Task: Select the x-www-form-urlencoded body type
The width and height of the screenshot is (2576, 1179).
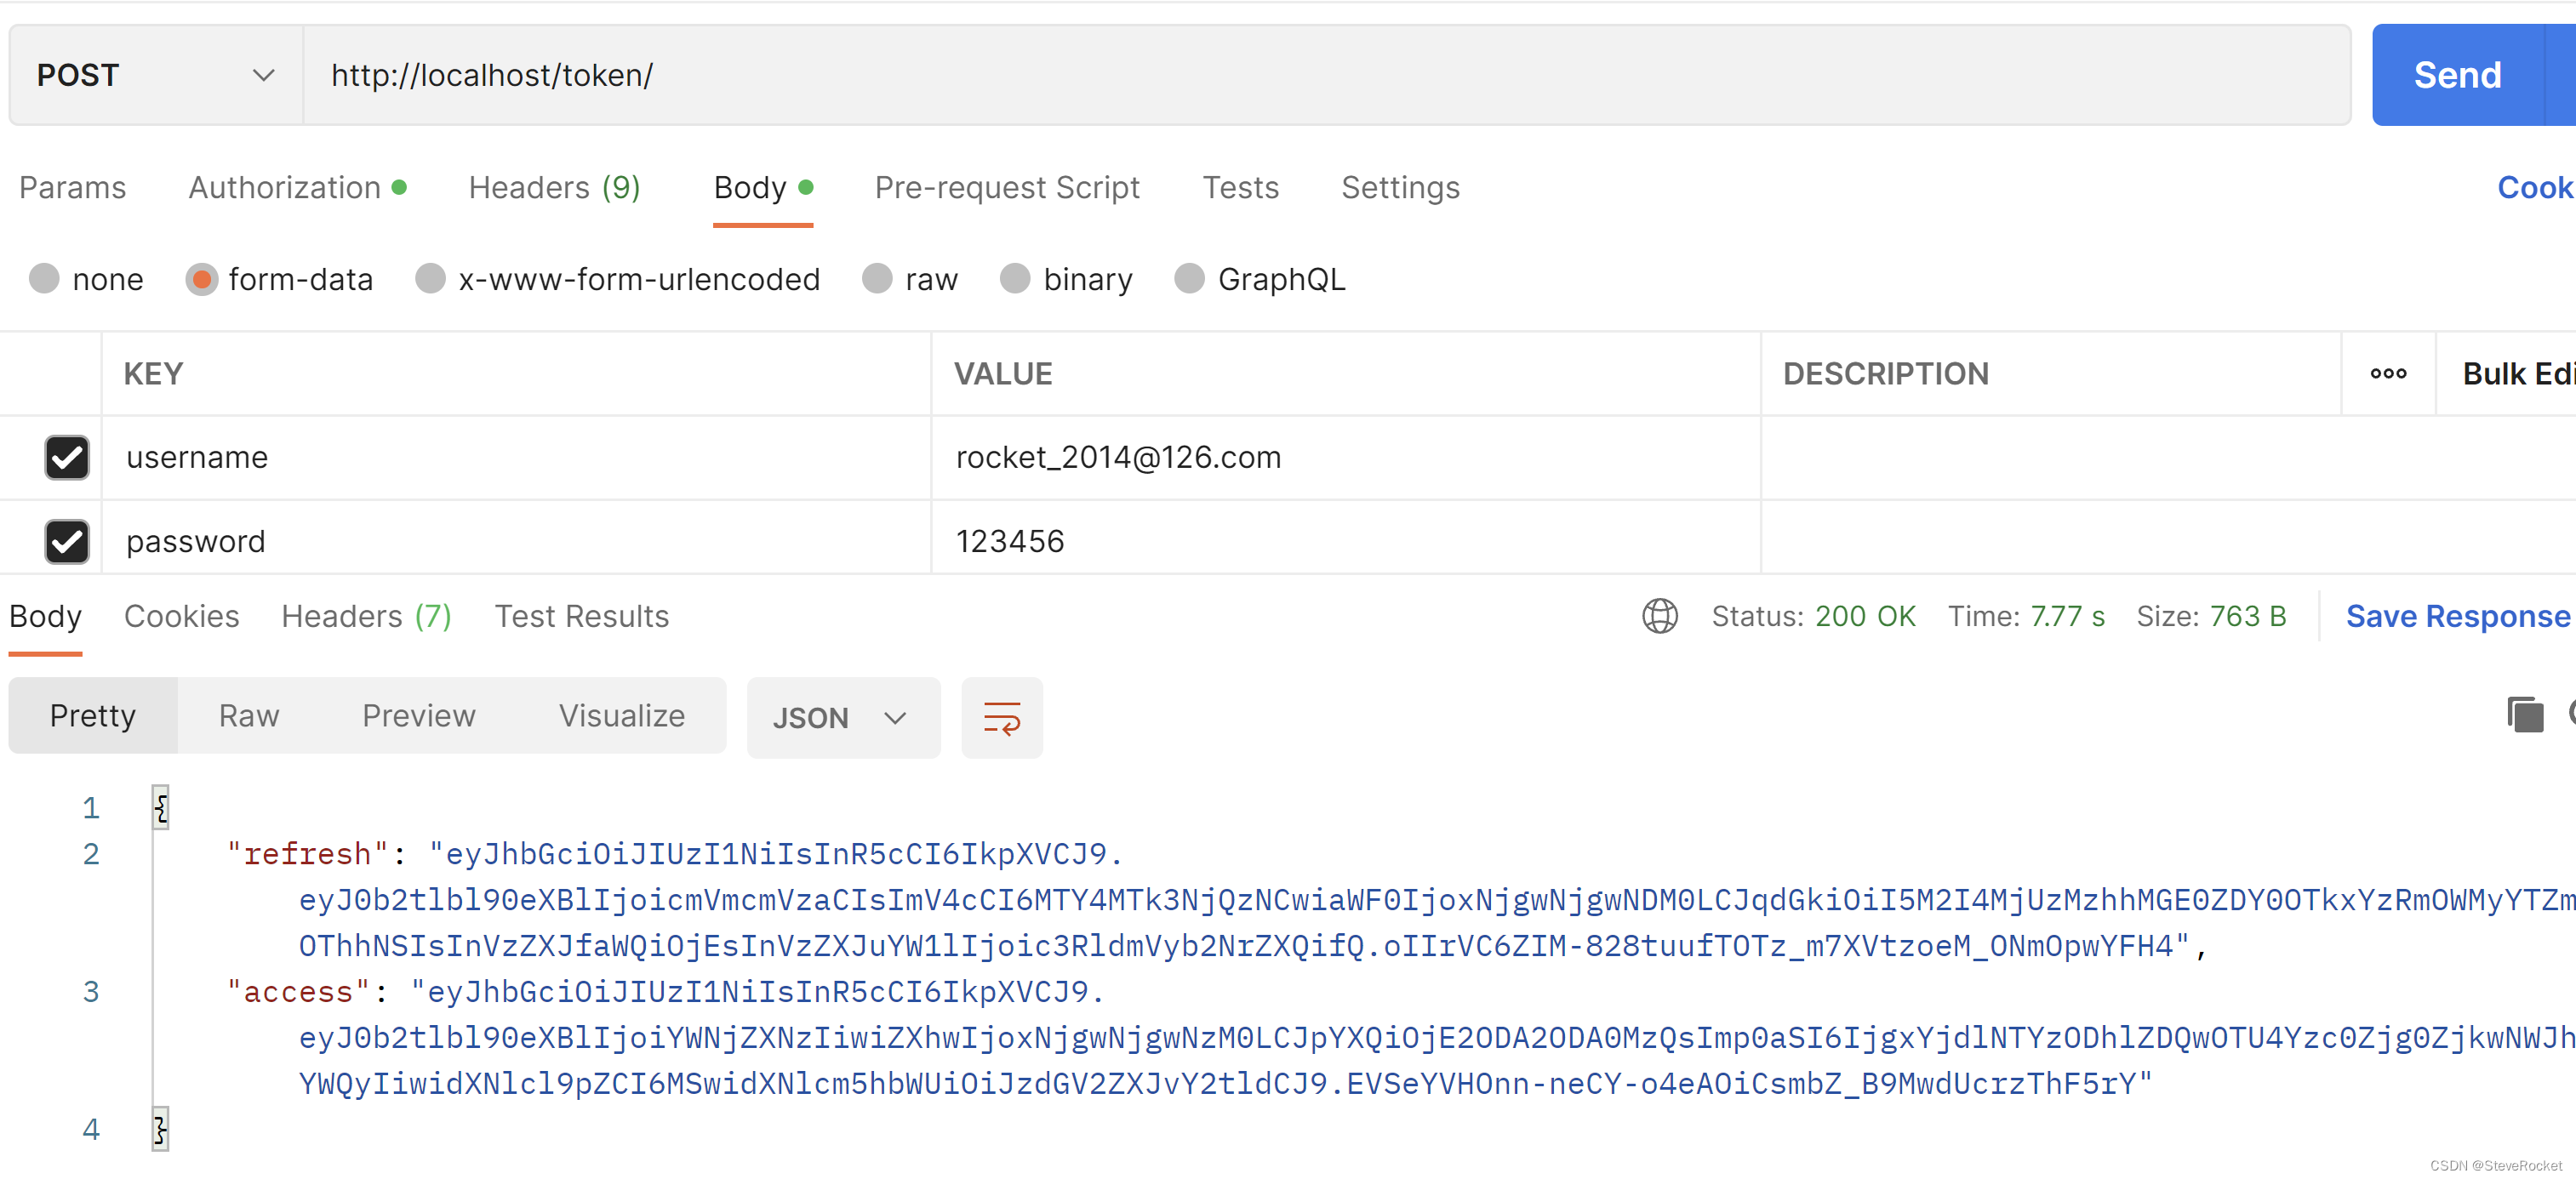Action: click(x=430, y=279)
